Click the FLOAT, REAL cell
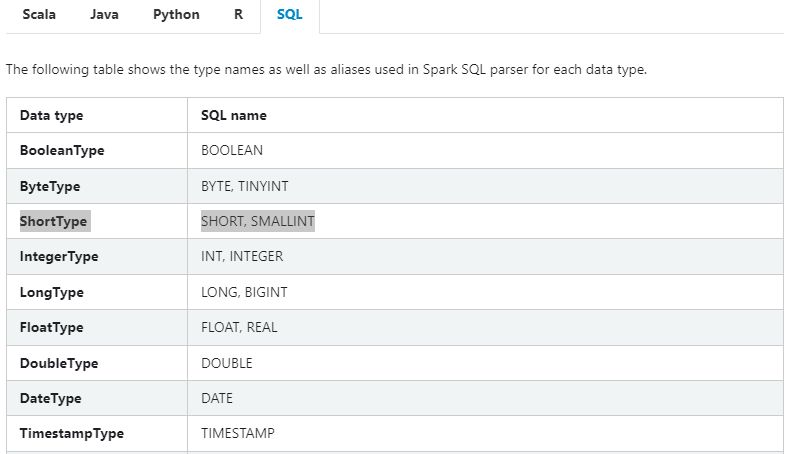Screen dimensions: 795x454 tap(239, 327)
